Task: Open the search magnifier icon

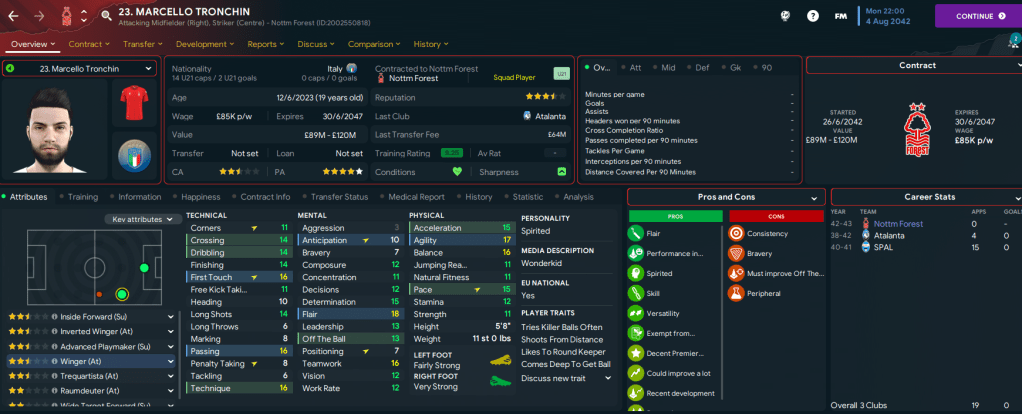Action: (106, 16)
